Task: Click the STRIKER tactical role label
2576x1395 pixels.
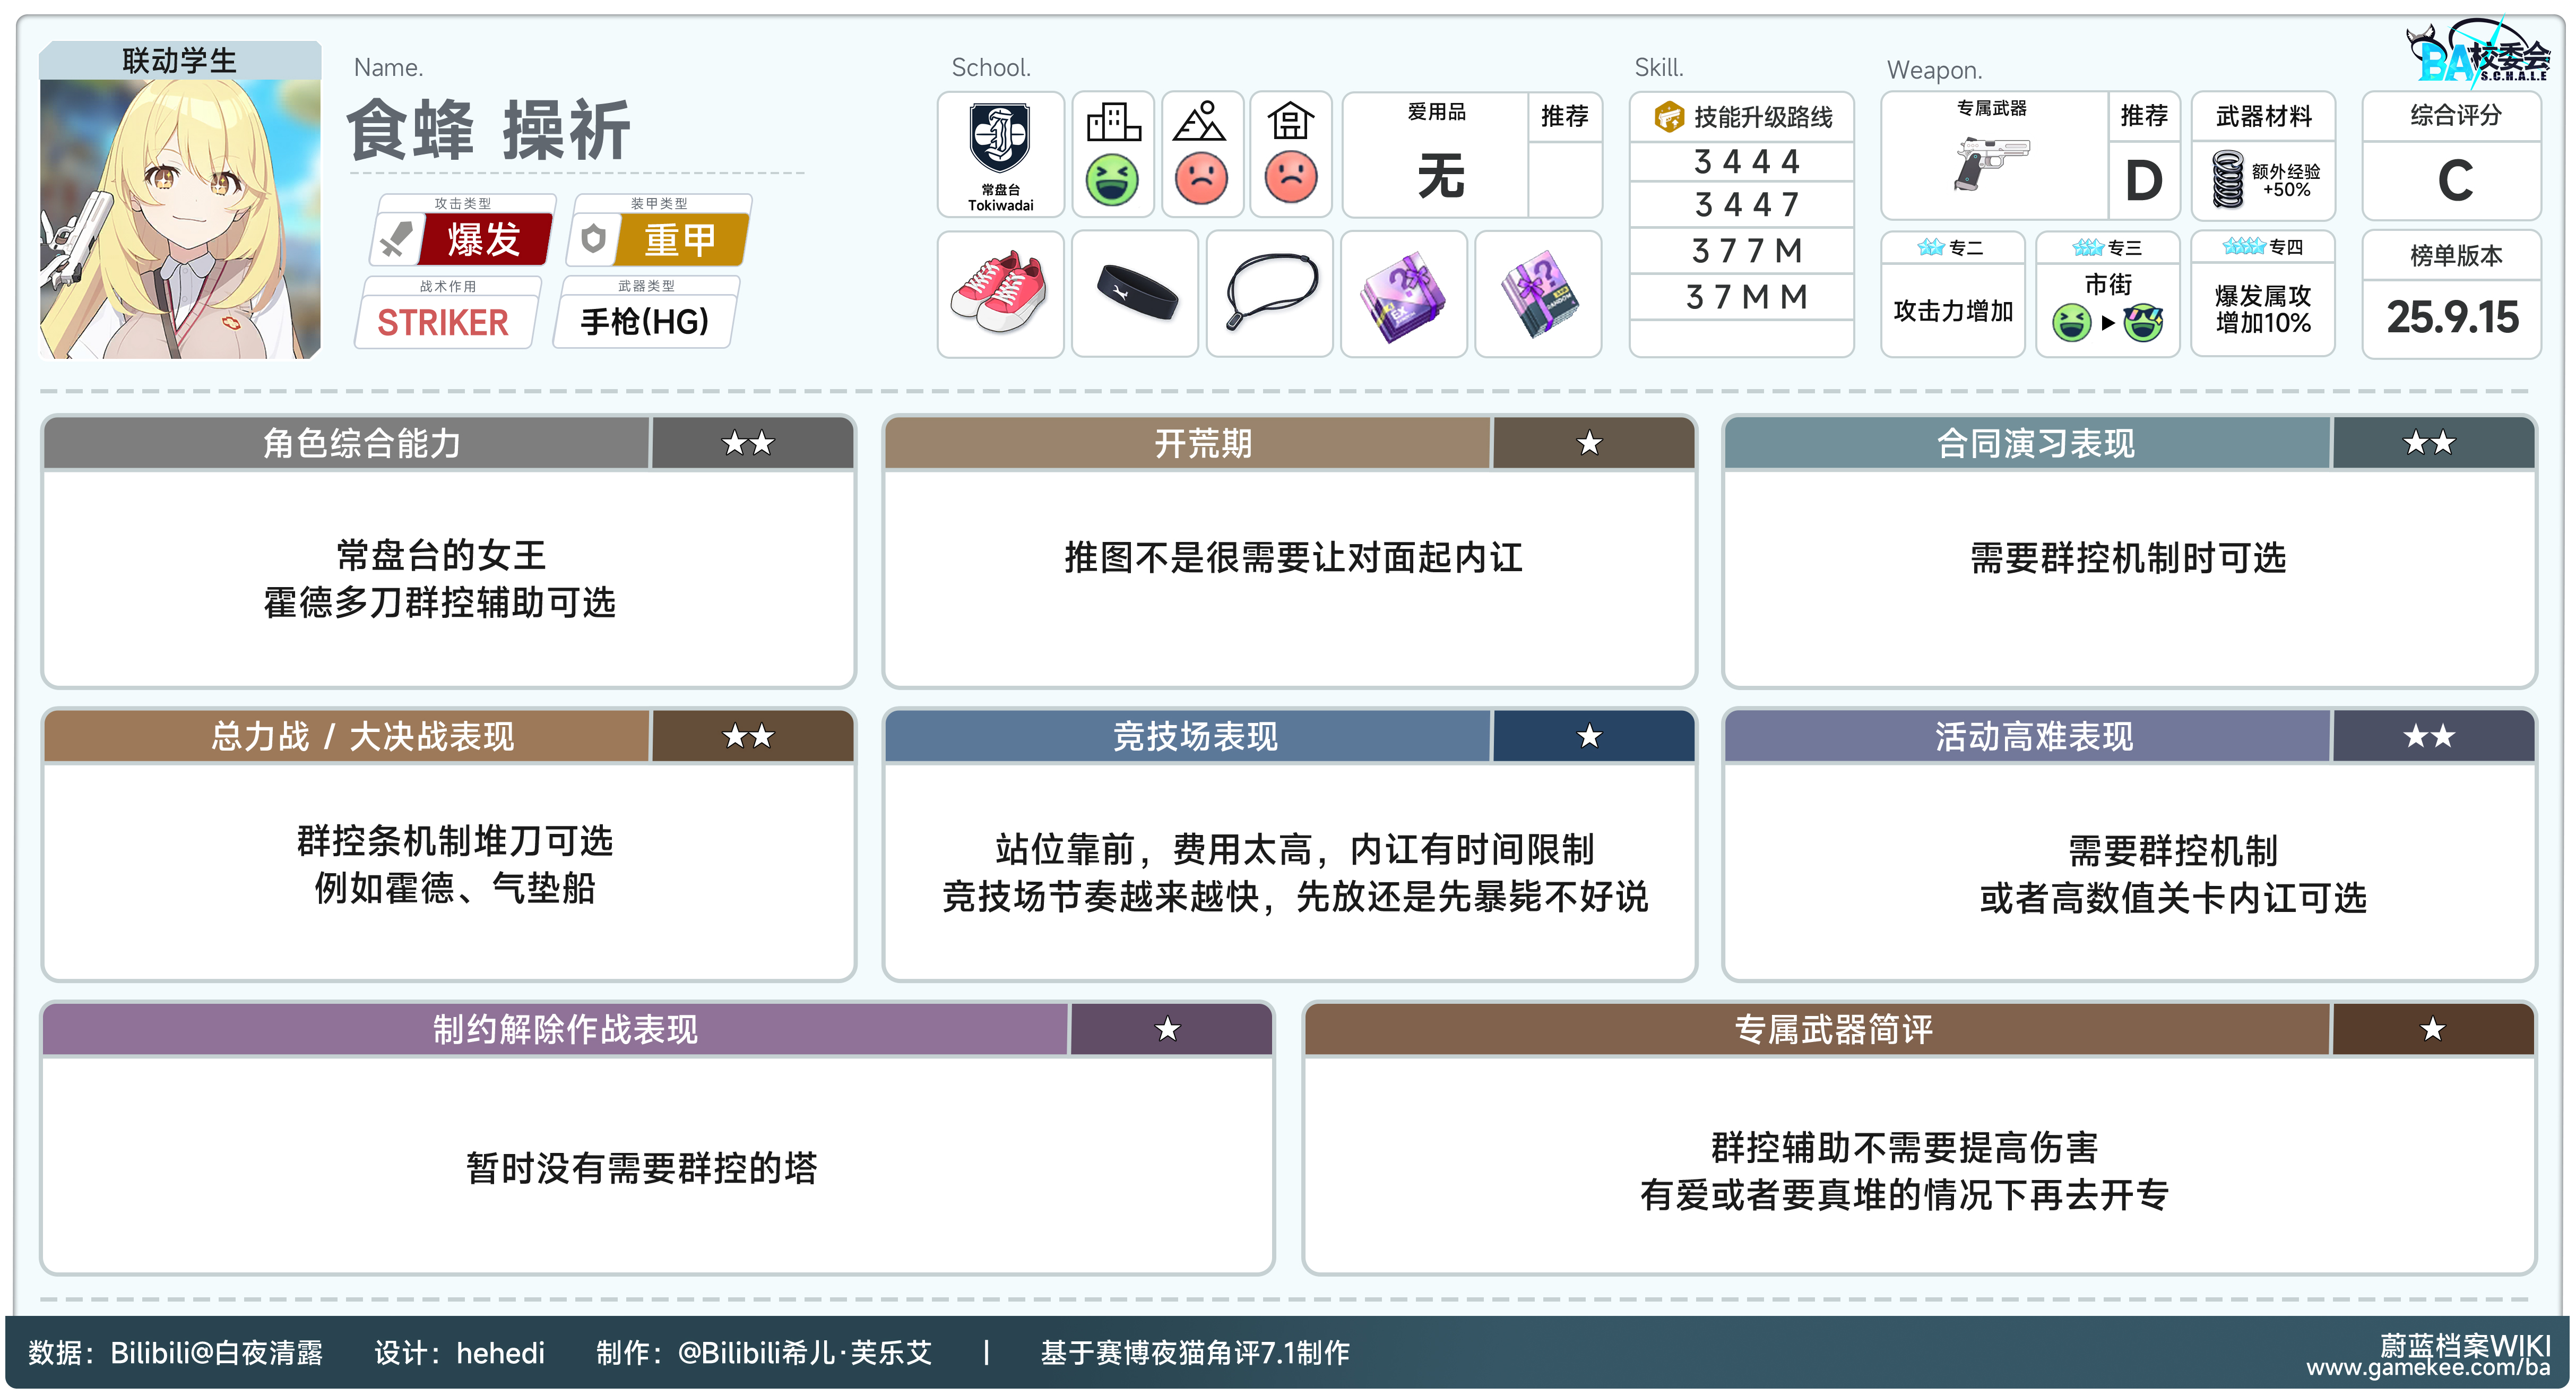Action: pos(442,322)
